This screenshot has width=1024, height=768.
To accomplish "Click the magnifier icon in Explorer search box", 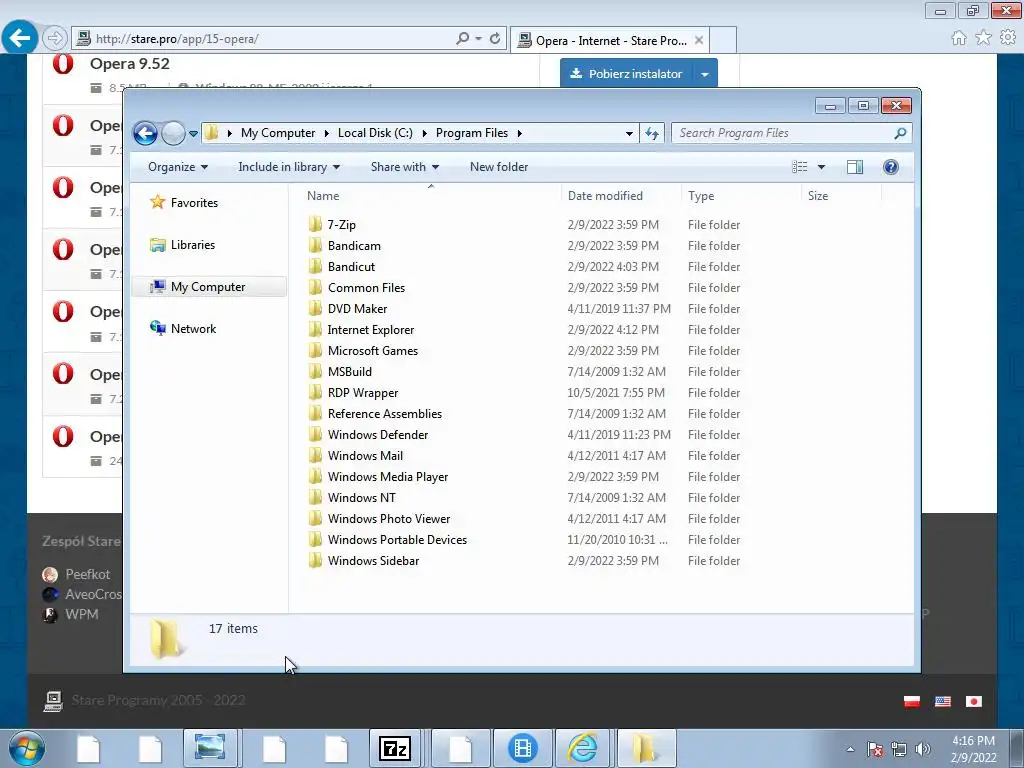I will (x=900, y=133).
